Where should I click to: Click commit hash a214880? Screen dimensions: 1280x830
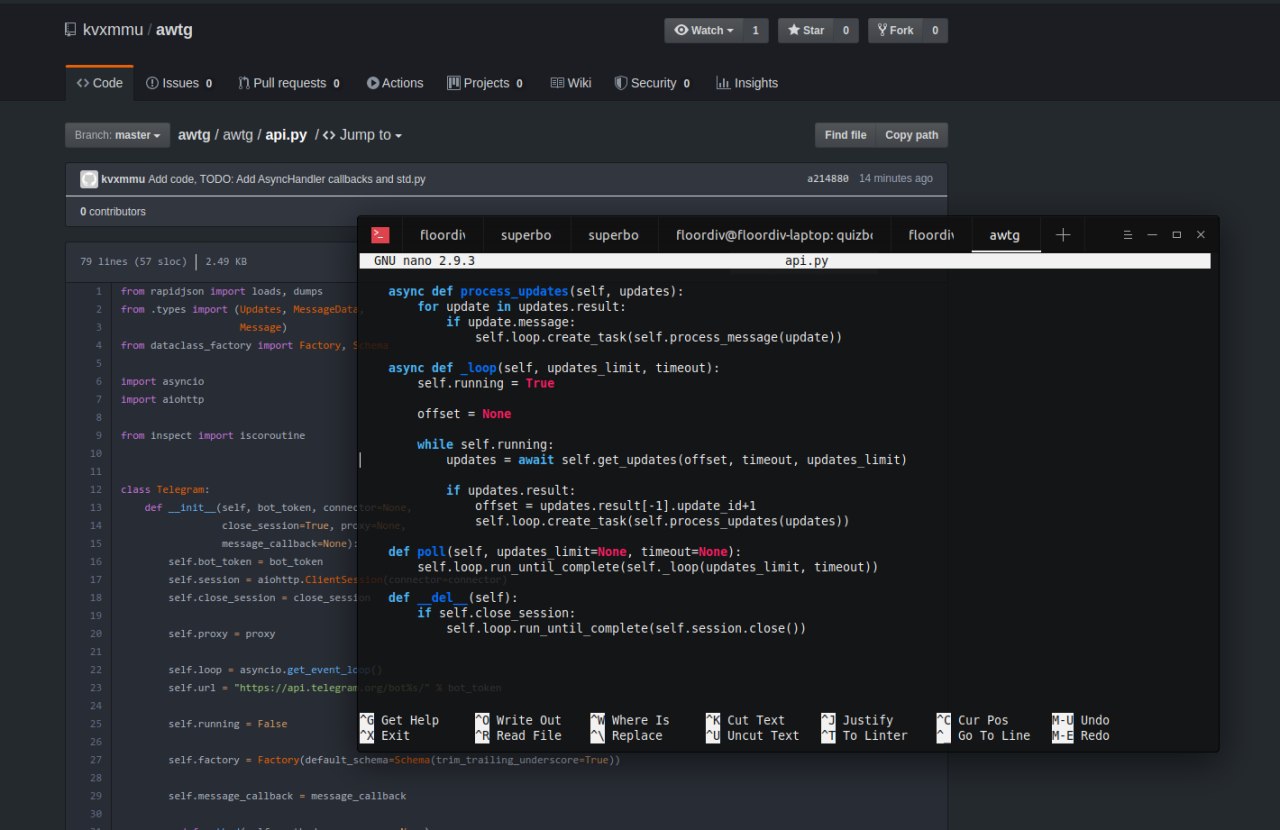point(828,179)
